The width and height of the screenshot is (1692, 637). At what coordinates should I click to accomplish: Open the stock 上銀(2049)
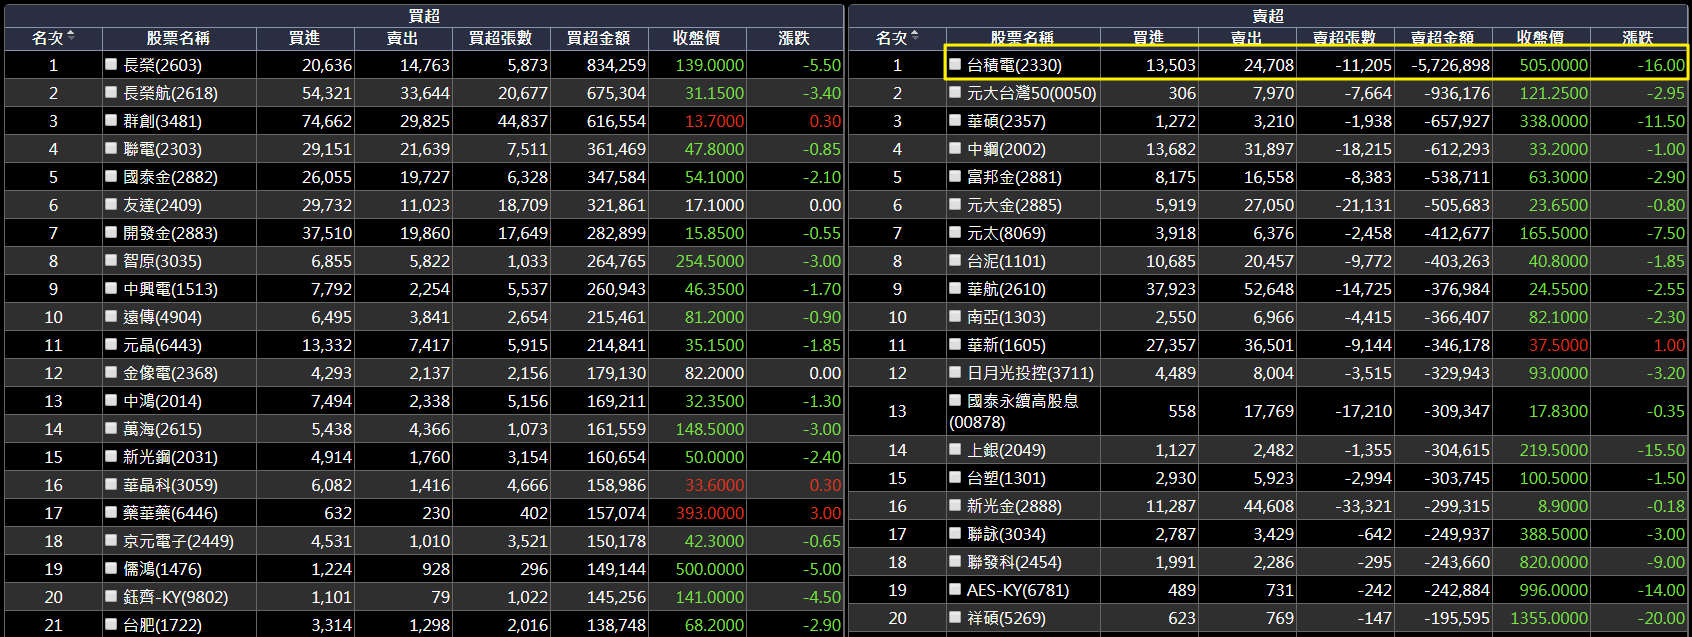[1006, 450]
